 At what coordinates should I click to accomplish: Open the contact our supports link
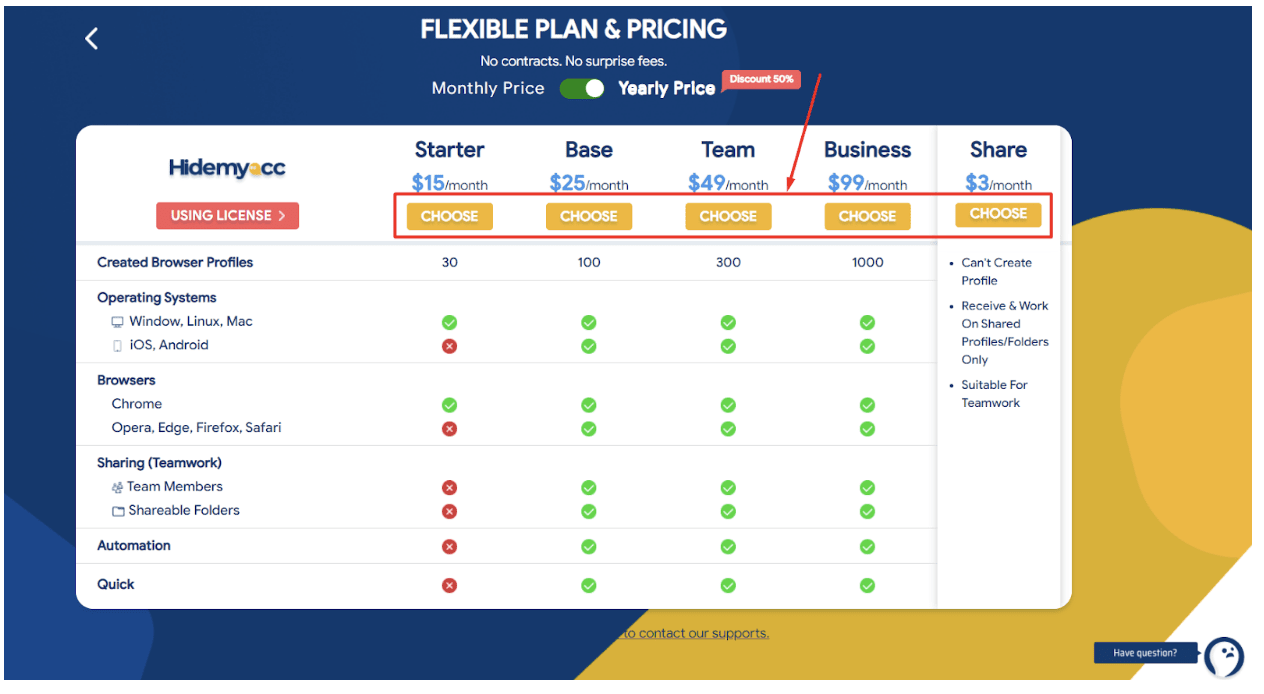point(694,633)
